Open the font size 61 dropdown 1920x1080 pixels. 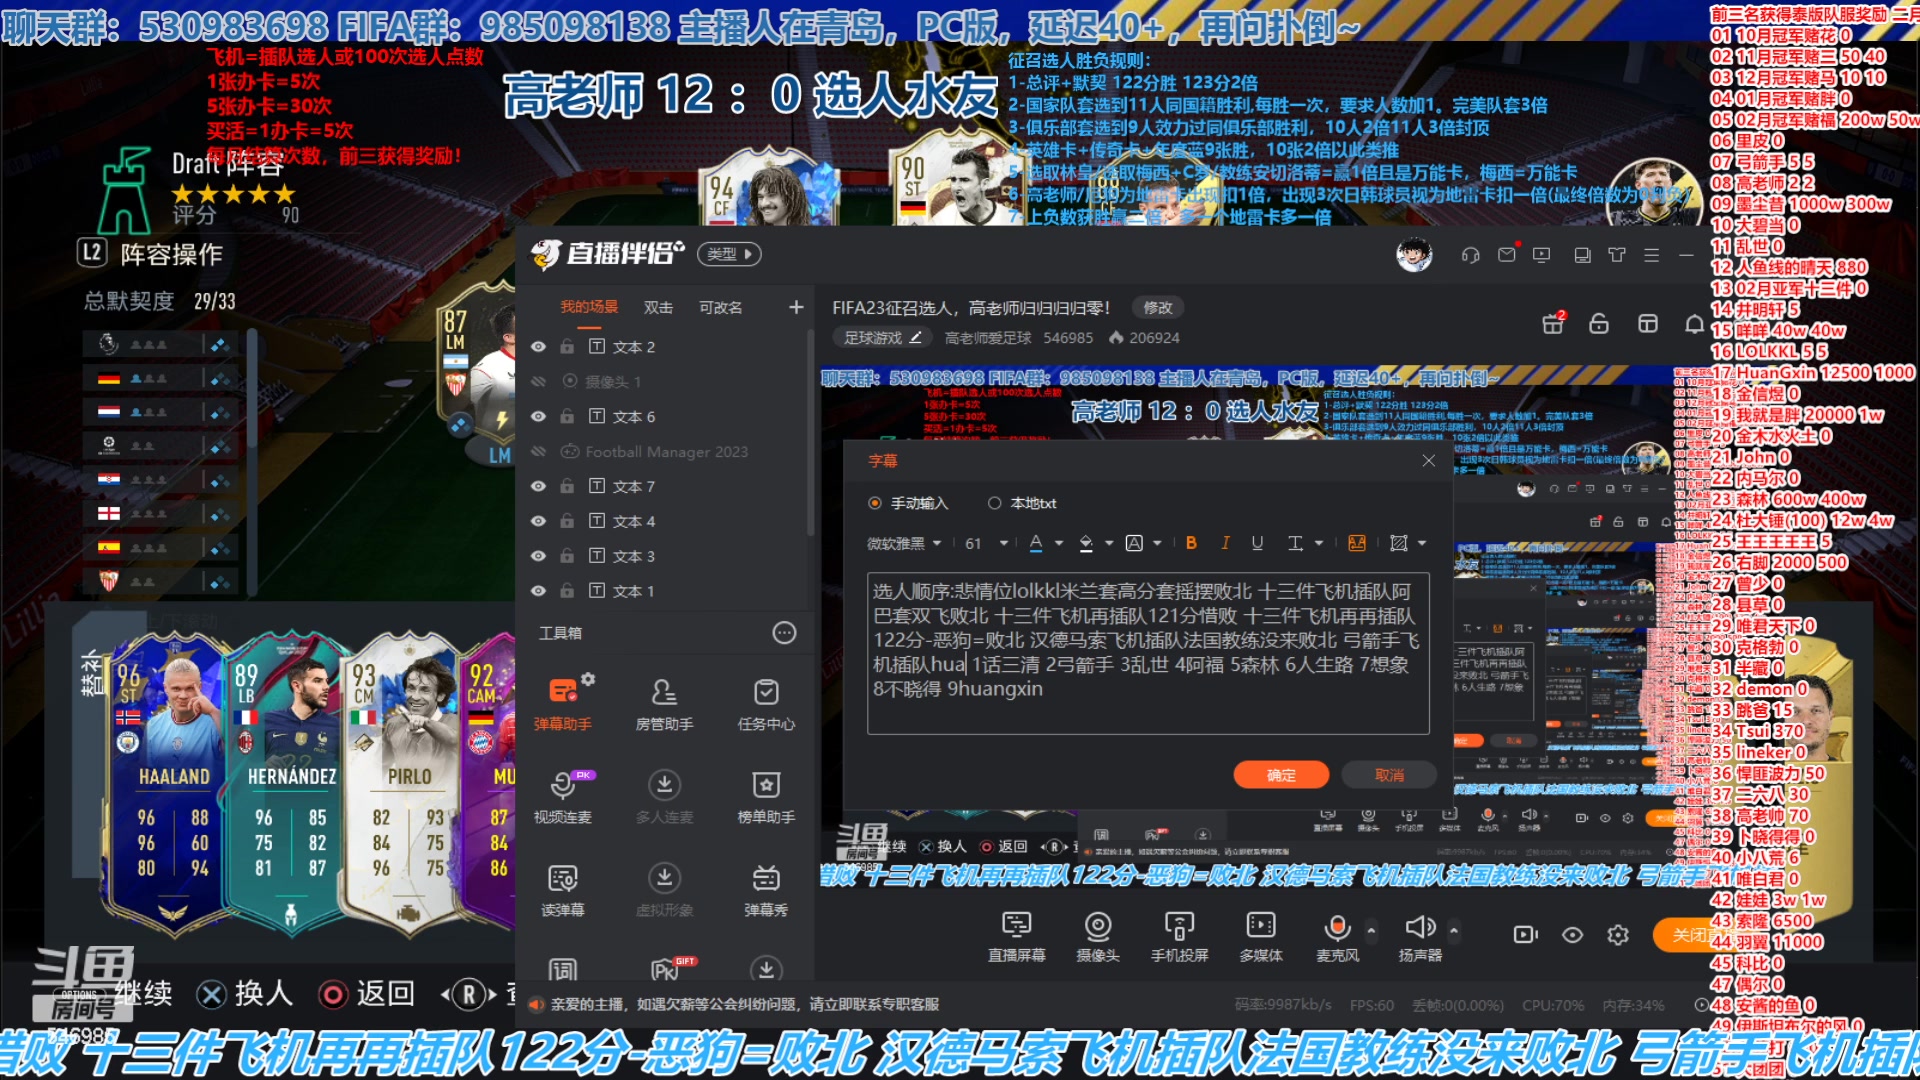[x=987, y=543]
